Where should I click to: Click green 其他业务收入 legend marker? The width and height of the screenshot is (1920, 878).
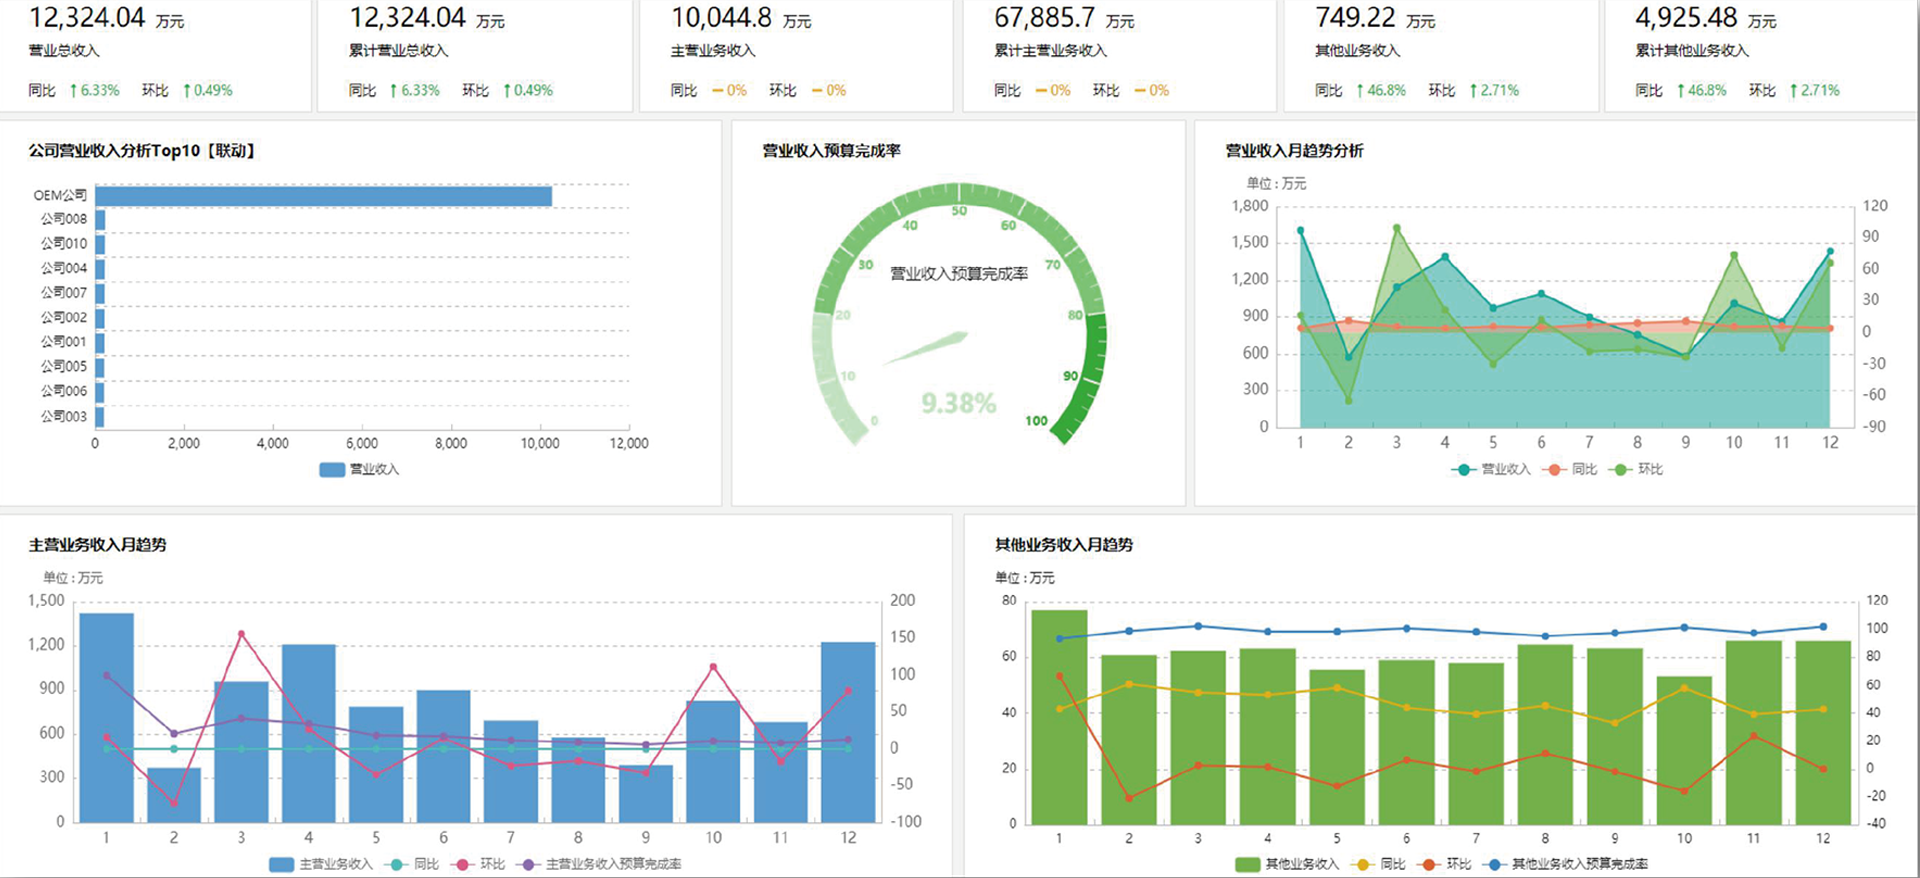[1247, 864]
